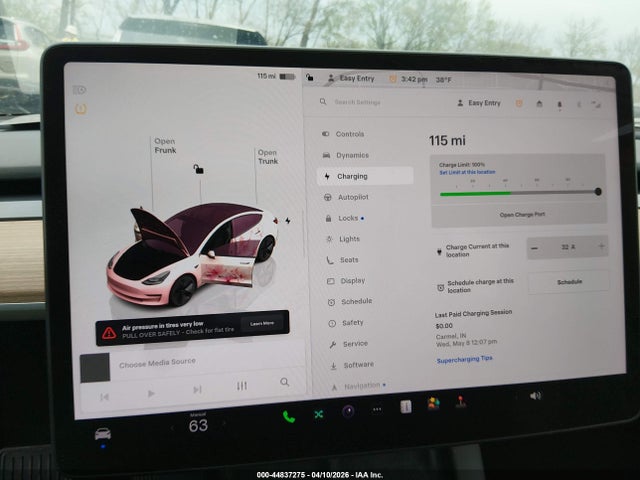Tap the cellular signal icon in settings header

596,105
